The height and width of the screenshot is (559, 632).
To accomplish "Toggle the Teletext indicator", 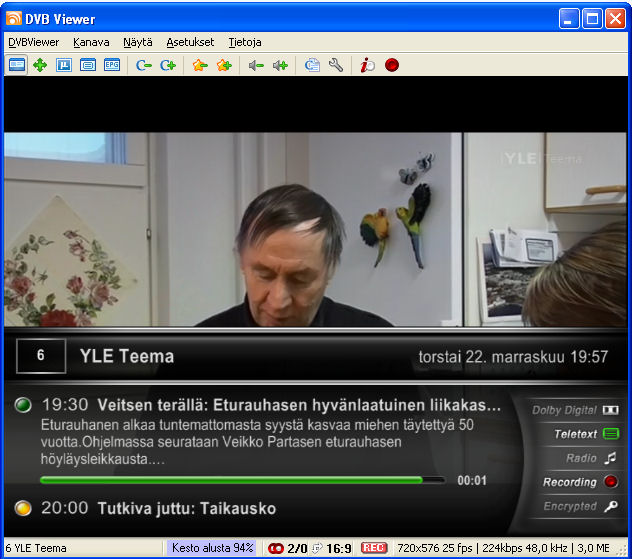I will [x=586, y=434].
